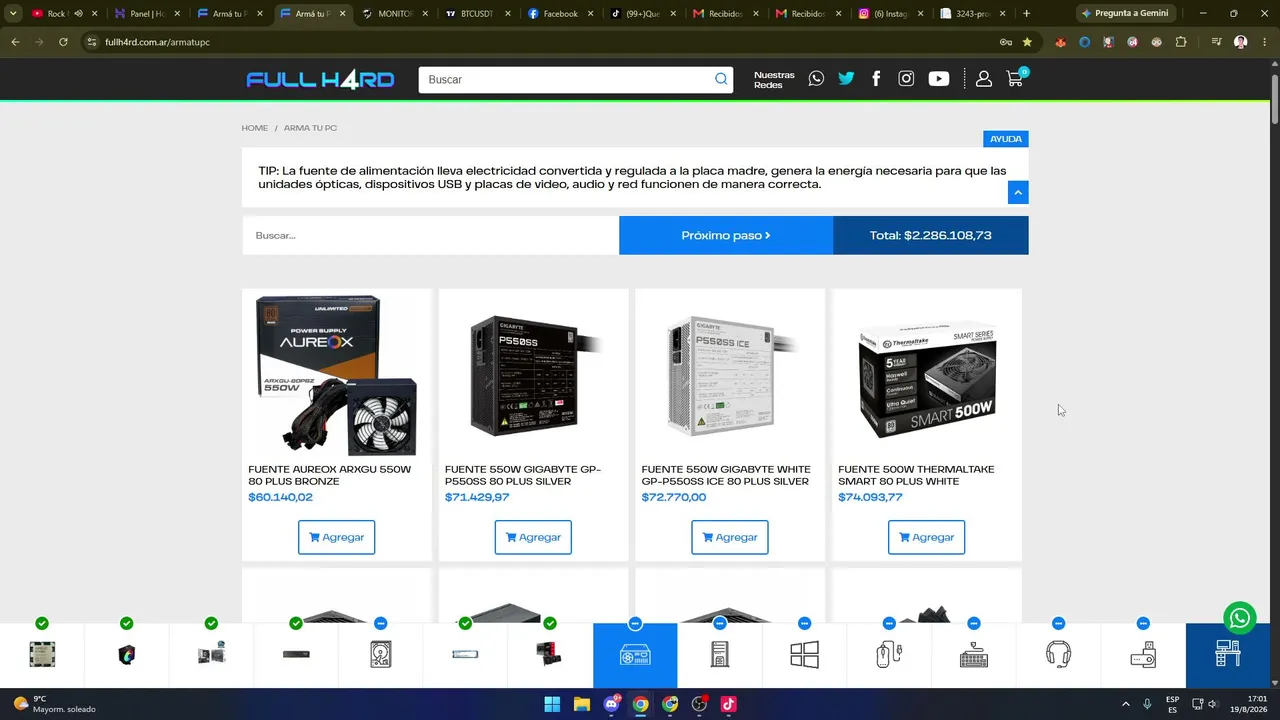The width and height of the screenshot is (1280, 720).
Task: Add the Gigabyte White P550SS ICE supply
Action: point(730,537)
